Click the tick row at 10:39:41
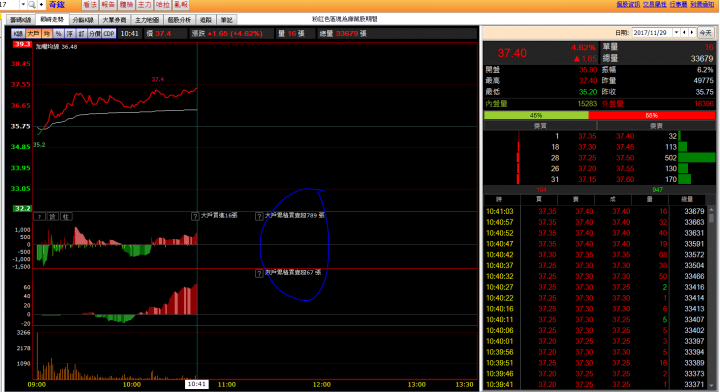The width and height of the screenshot is (720, 392). click(x=596, y=385)
